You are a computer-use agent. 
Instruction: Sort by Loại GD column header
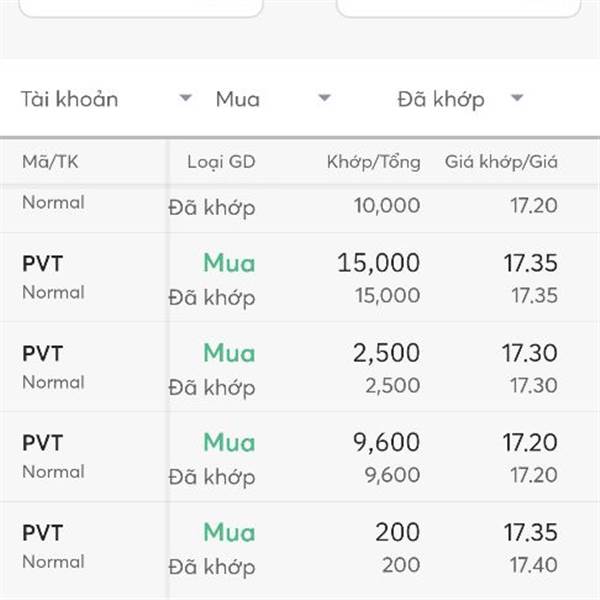point(221,162)
